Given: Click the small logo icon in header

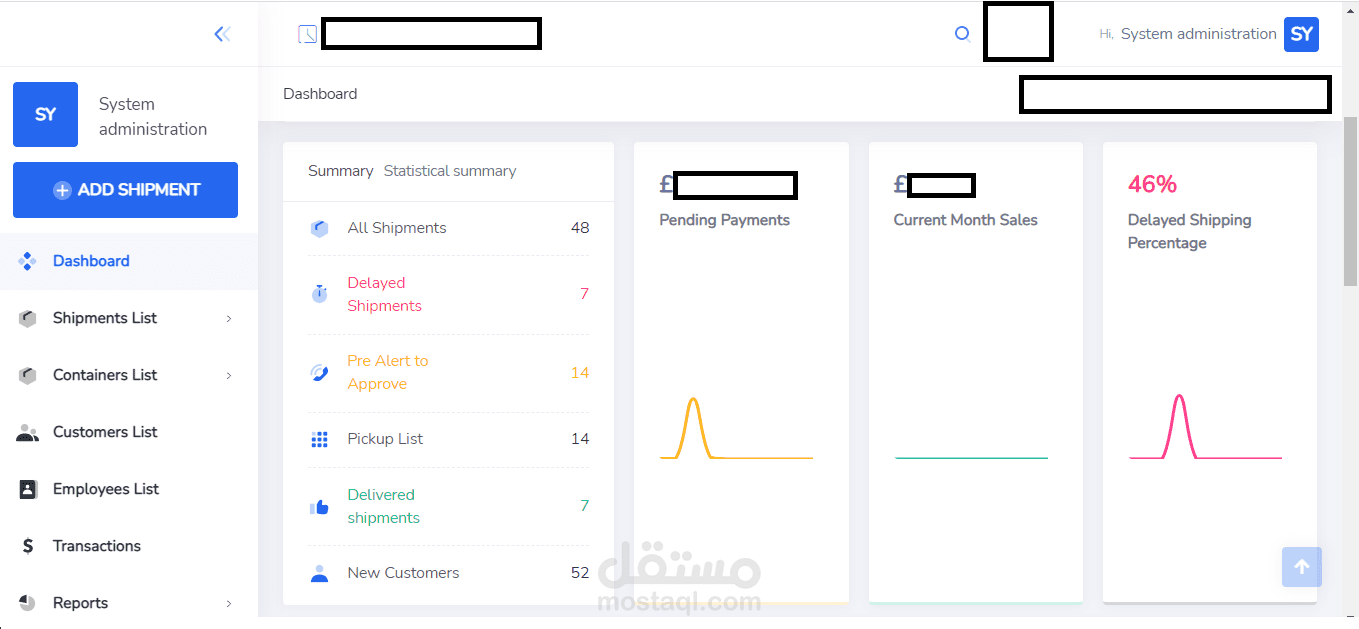Looking at the screenshot, I should pos(307,34).
